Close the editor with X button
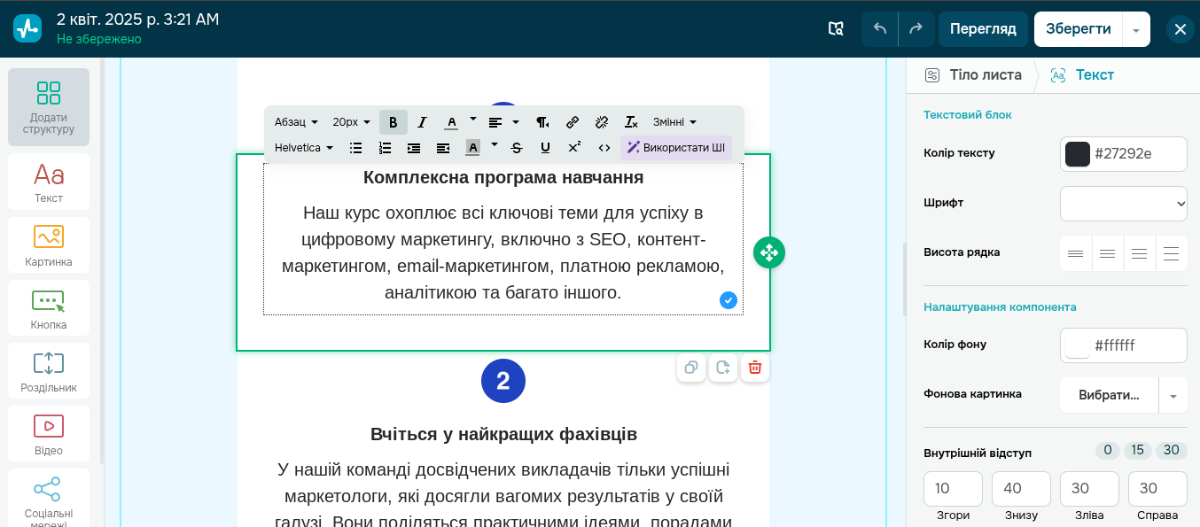The width and height of the screenshot is (1200, 527). tap(1180, 29)
